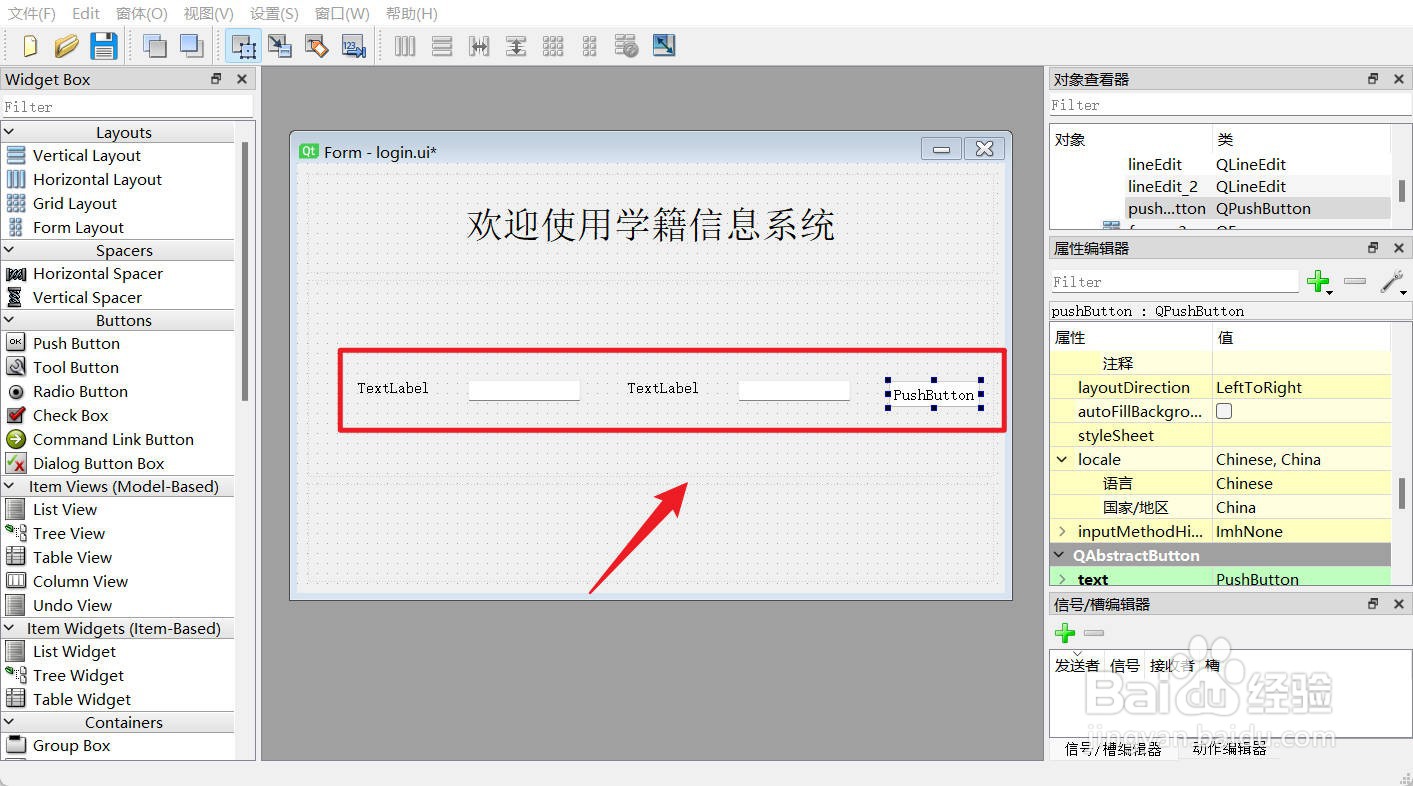Select the Check Box widget entry
1413x786 pixels.
[x=70, y=415]
